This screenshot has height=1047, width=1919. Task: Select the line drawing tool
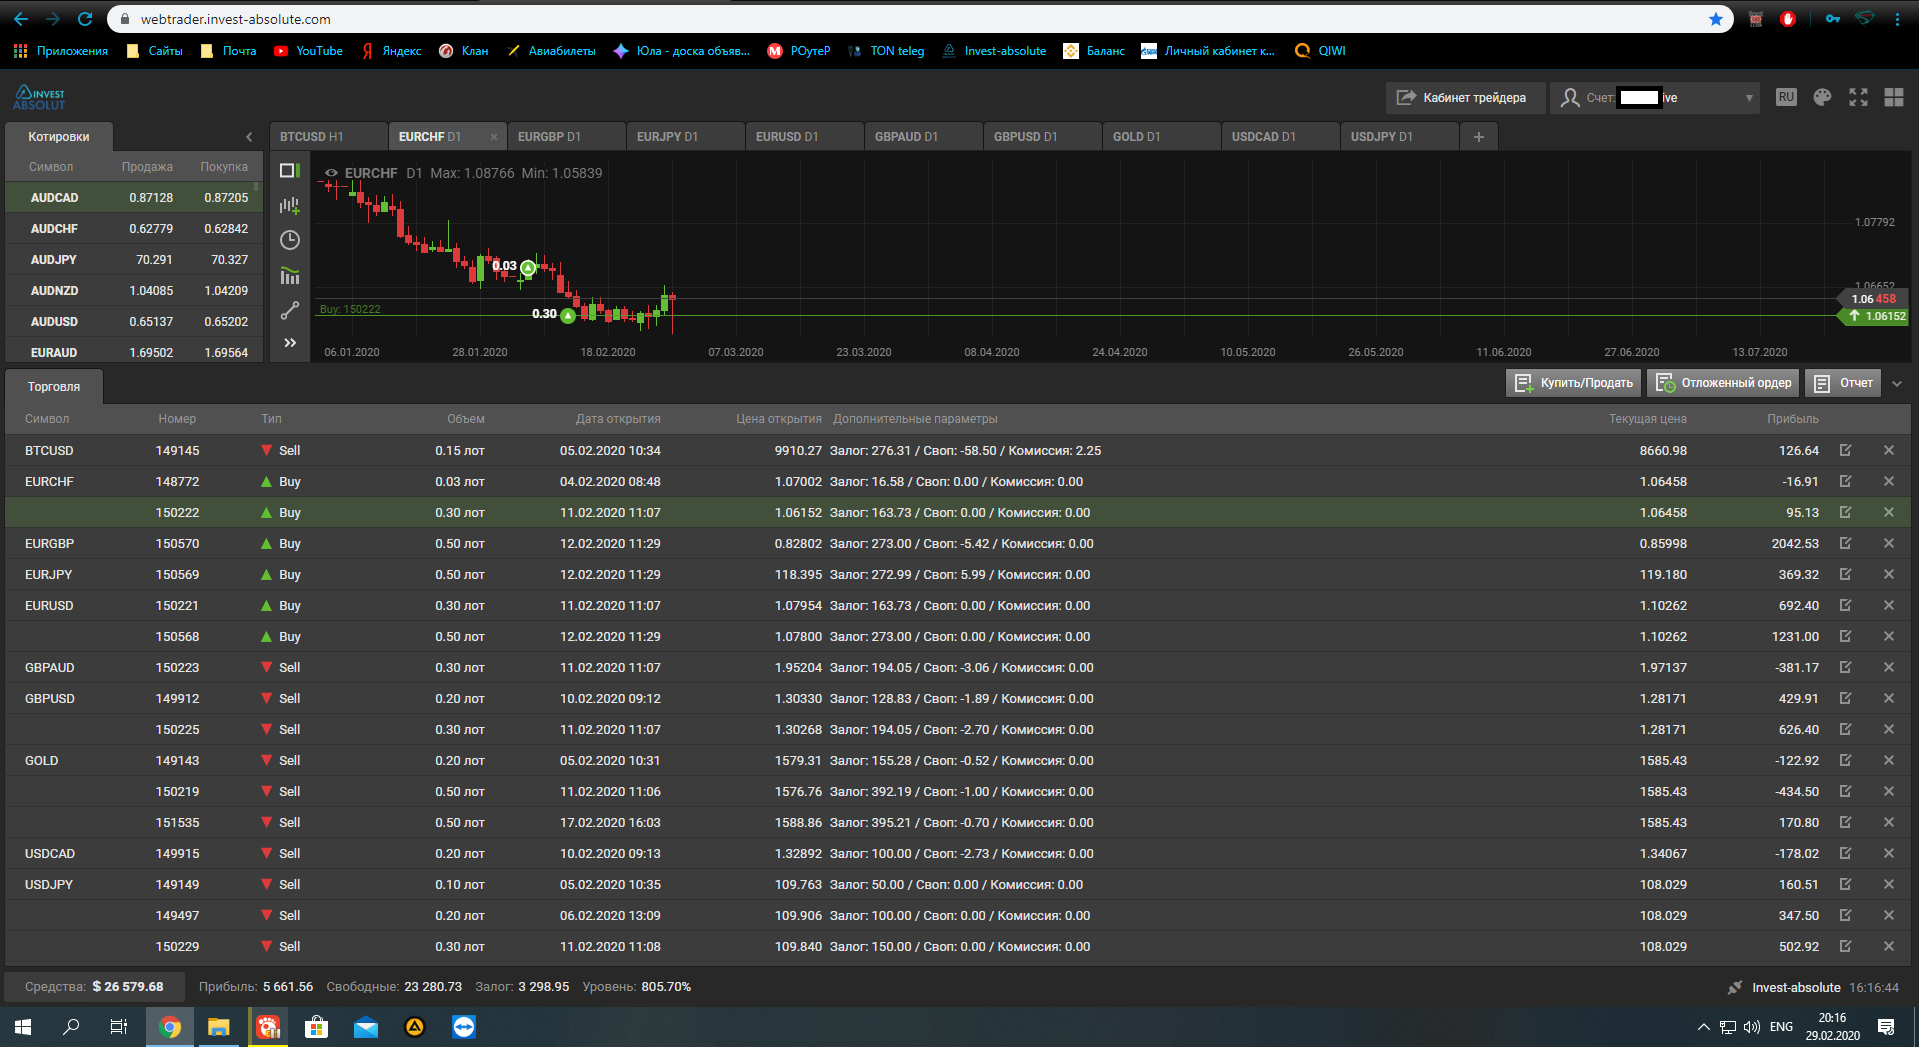click(290, 310)
